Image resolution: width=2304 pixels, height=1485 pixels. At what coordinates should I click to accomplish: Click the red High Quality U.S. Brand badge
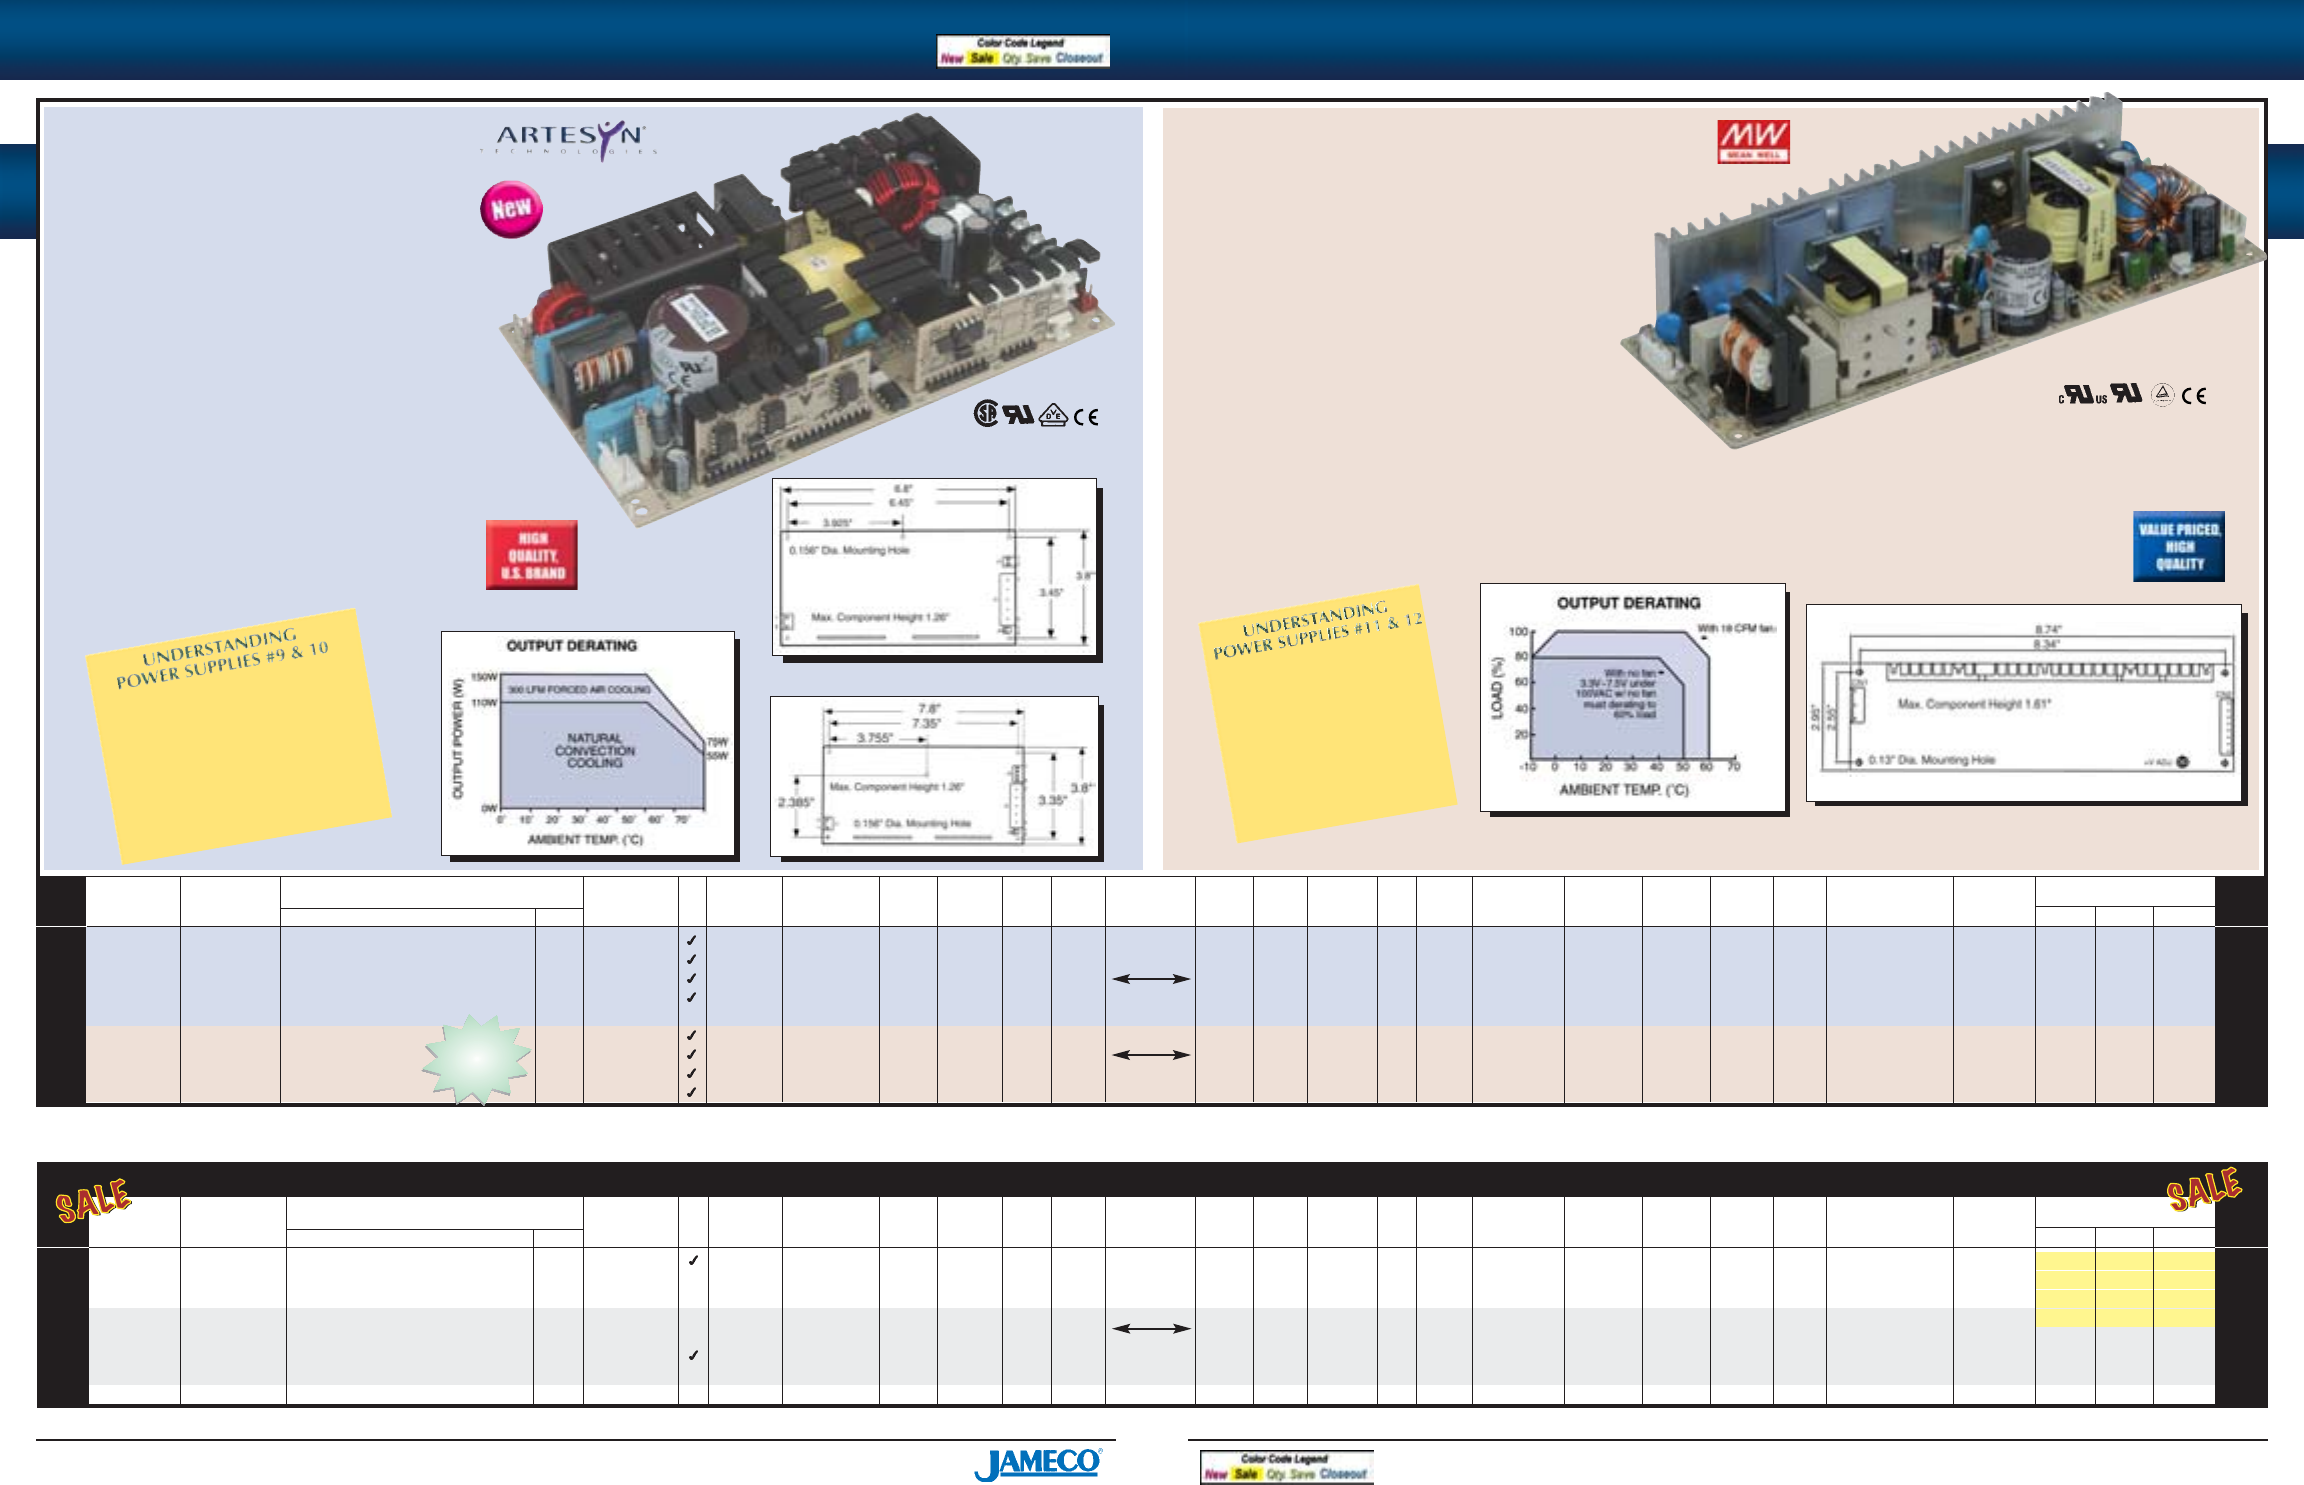pyautogui.click(x=532, y=555)
